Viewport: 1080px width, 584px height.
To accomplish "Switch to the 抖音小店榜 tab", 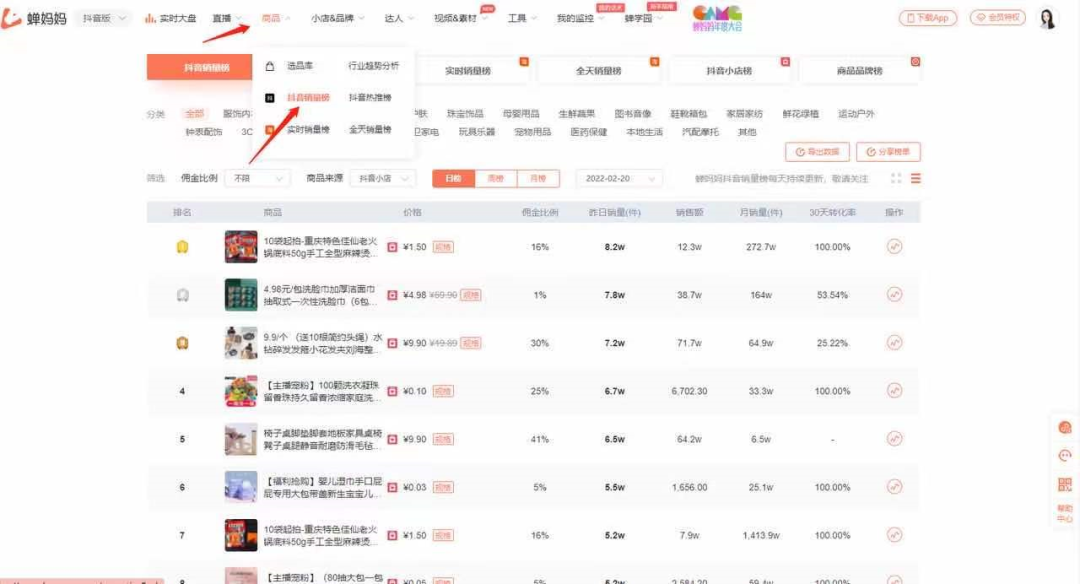I will (729, 70).
